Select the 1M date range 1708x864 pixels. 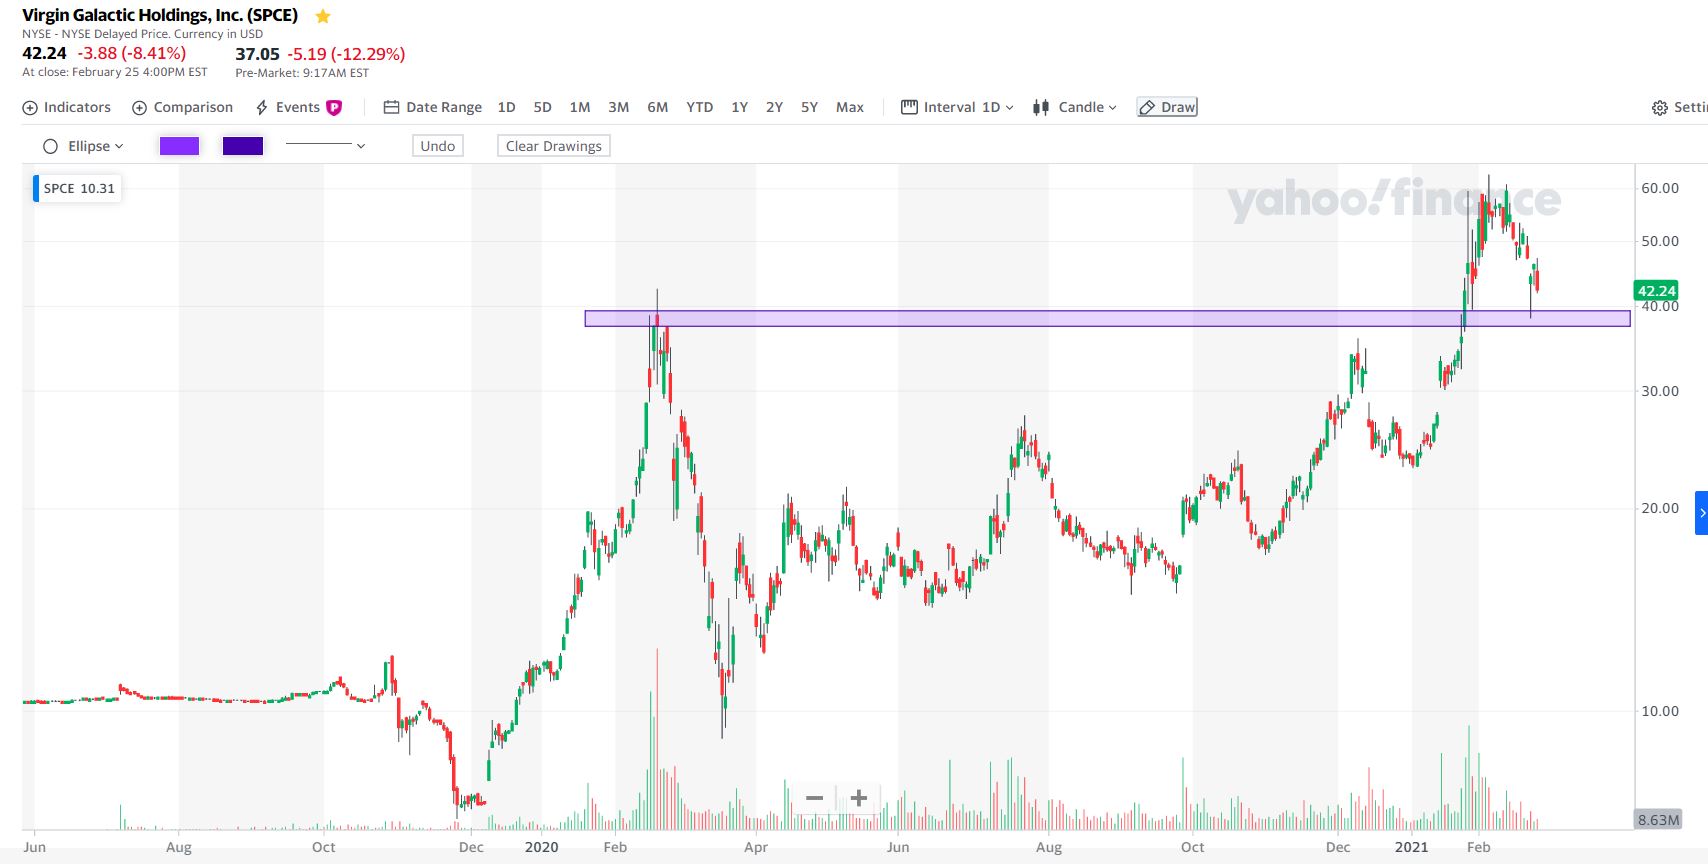pos(580,107)
